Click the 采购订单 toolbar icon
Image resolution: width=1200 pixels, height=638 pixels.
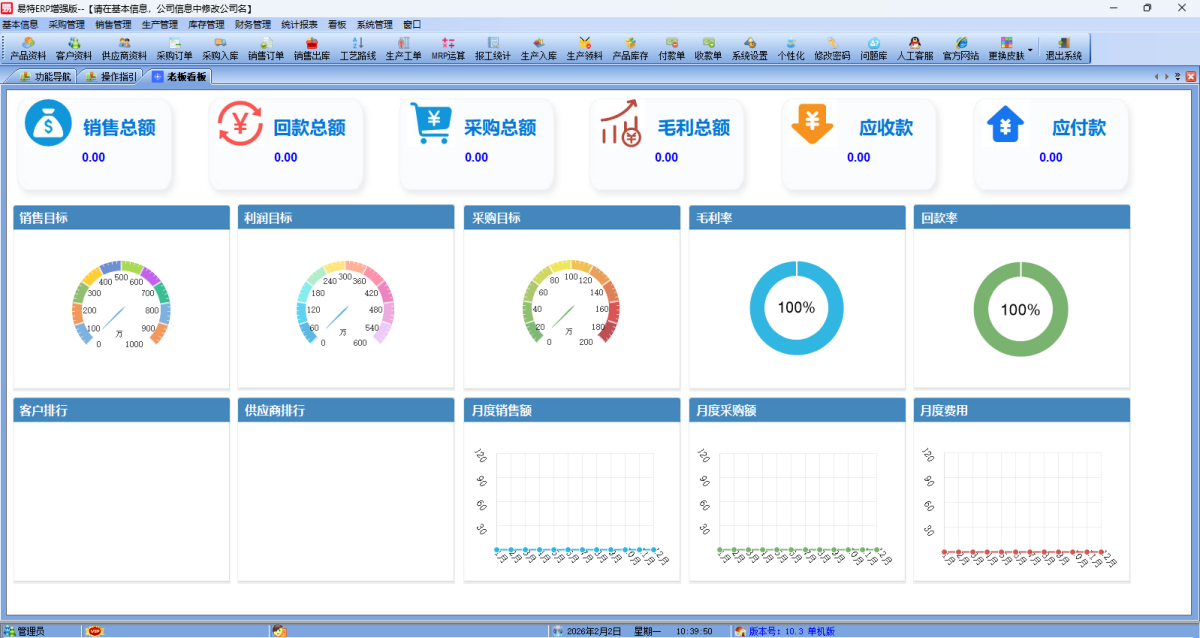click(x=174, y=48)
